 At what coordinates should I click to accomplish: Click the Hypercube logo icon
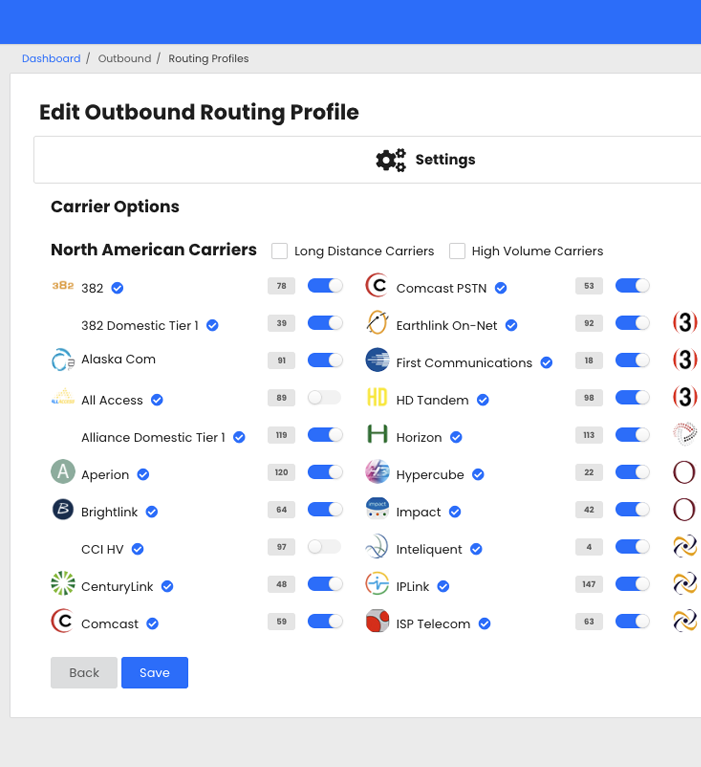click(x=377, y=472)
